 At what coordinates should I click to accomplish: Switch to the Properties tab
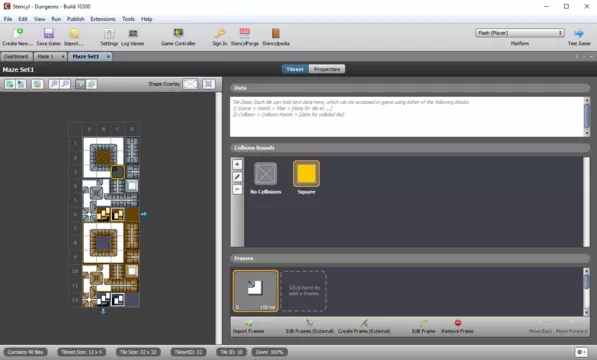pyautogui.click(x=327, y=69)
